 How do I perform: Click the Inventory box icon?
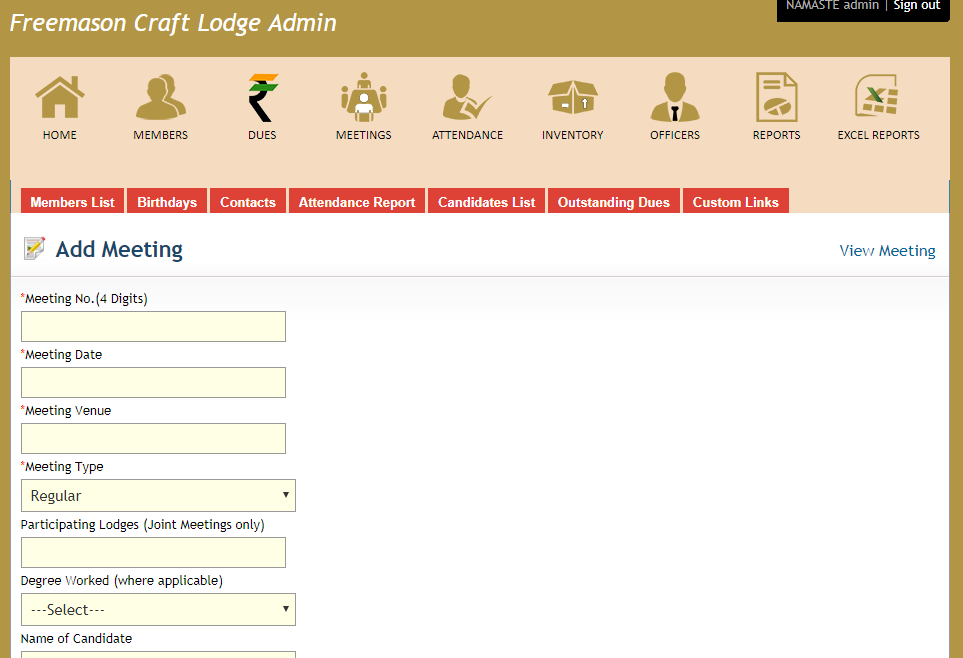pos(573,99)
